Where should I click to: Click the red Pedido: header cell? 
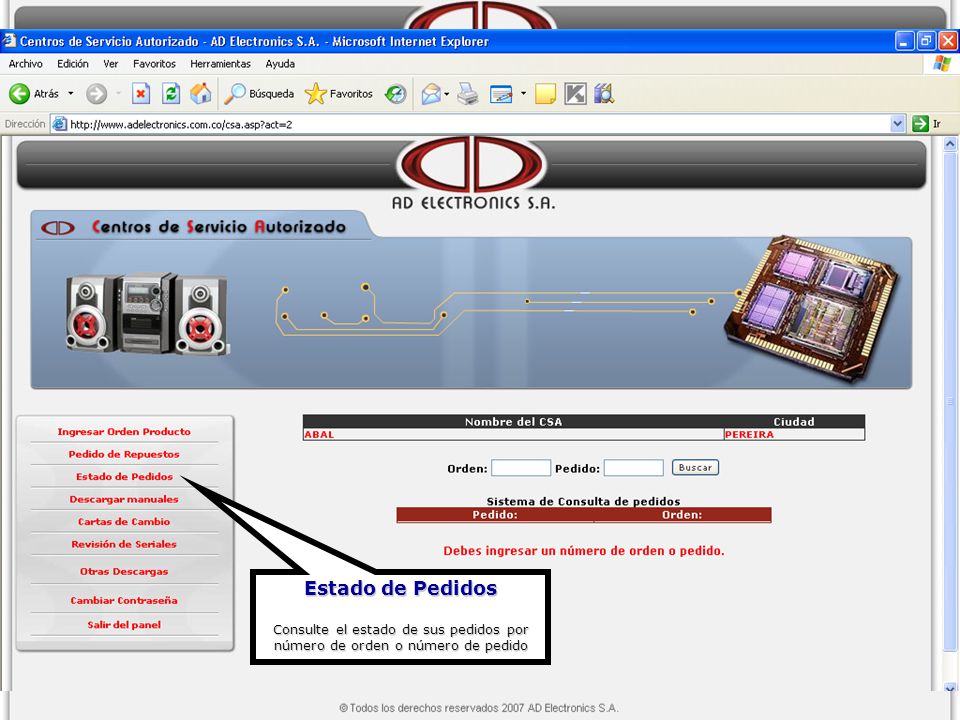coord(495,515)
